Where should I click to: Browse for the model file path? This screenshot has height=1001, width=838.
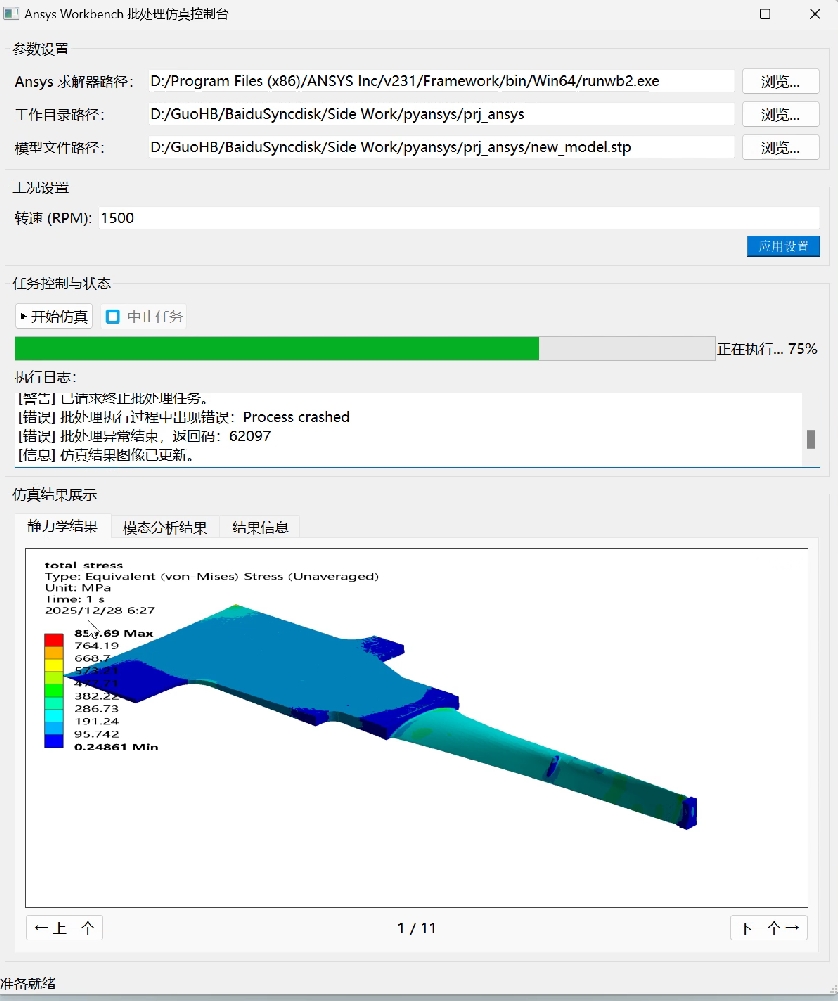(x=781, y=147)
